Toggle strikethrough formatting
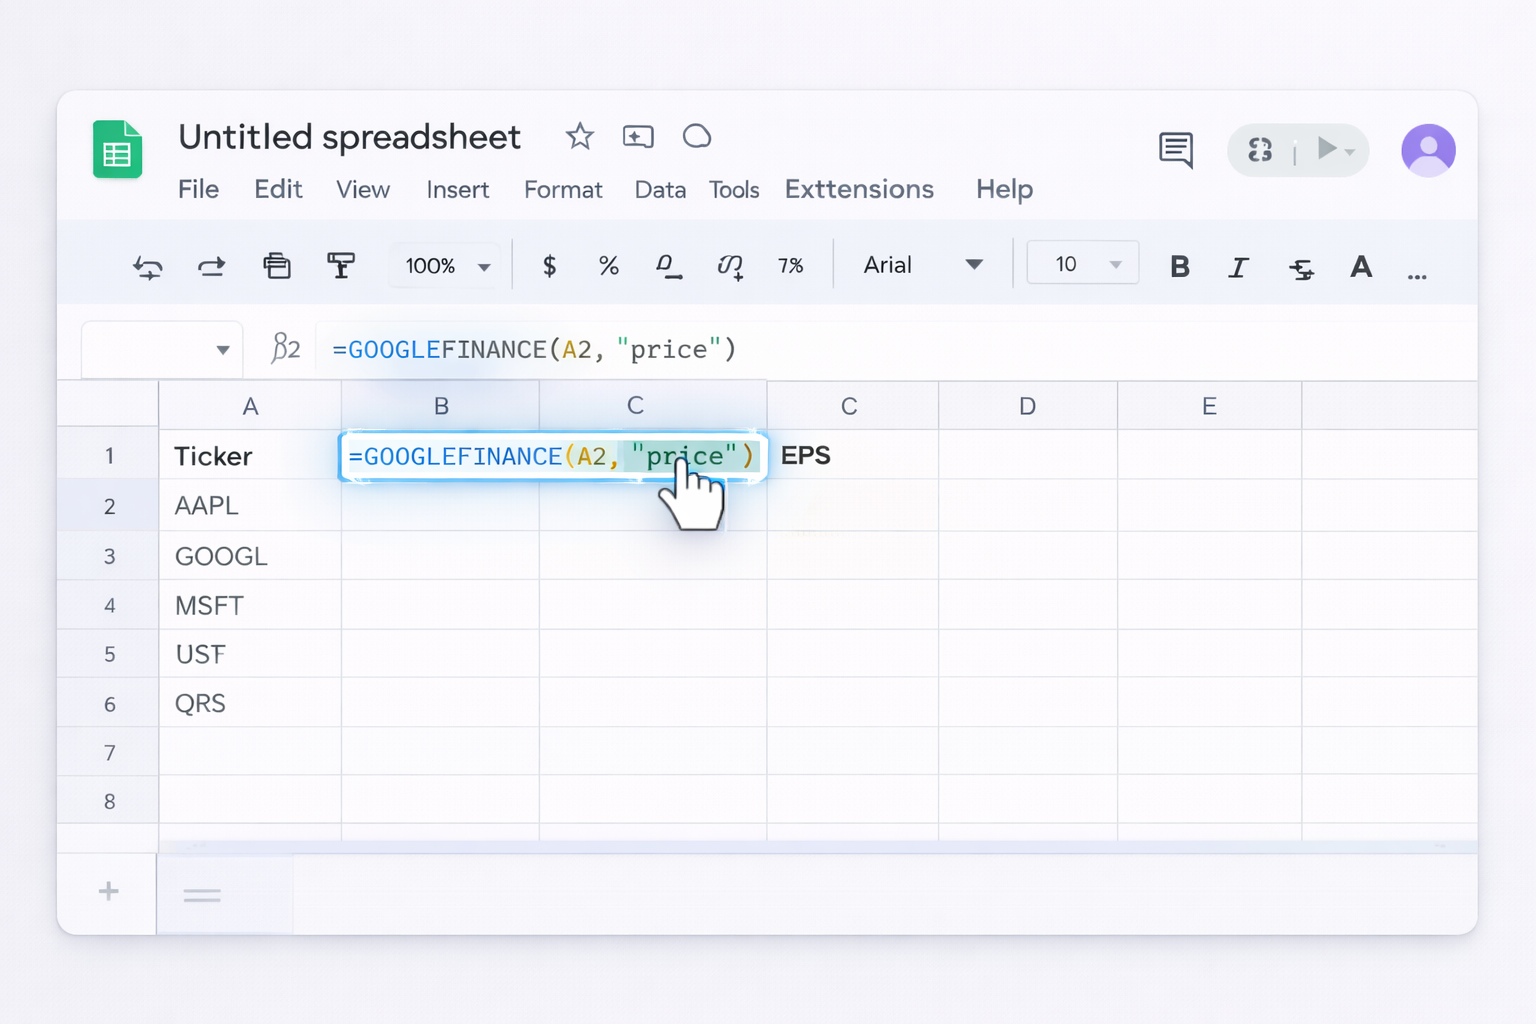 click(x=1301, y=268)
